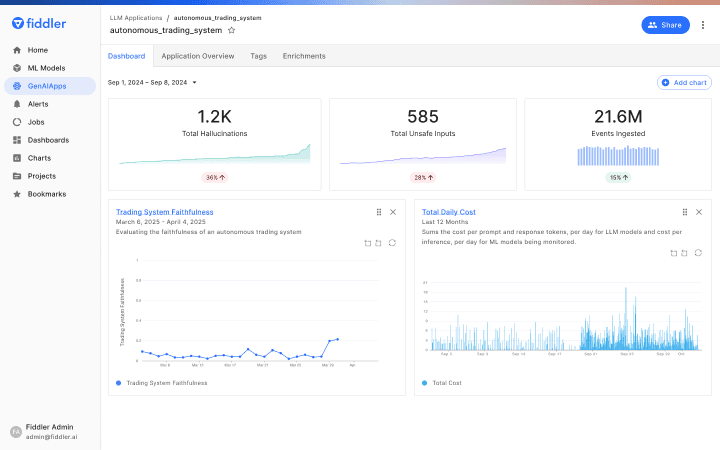The image size is (720, 450).
Task: Click admin@fiddler.ai email text
Action: tap(51, 437)
